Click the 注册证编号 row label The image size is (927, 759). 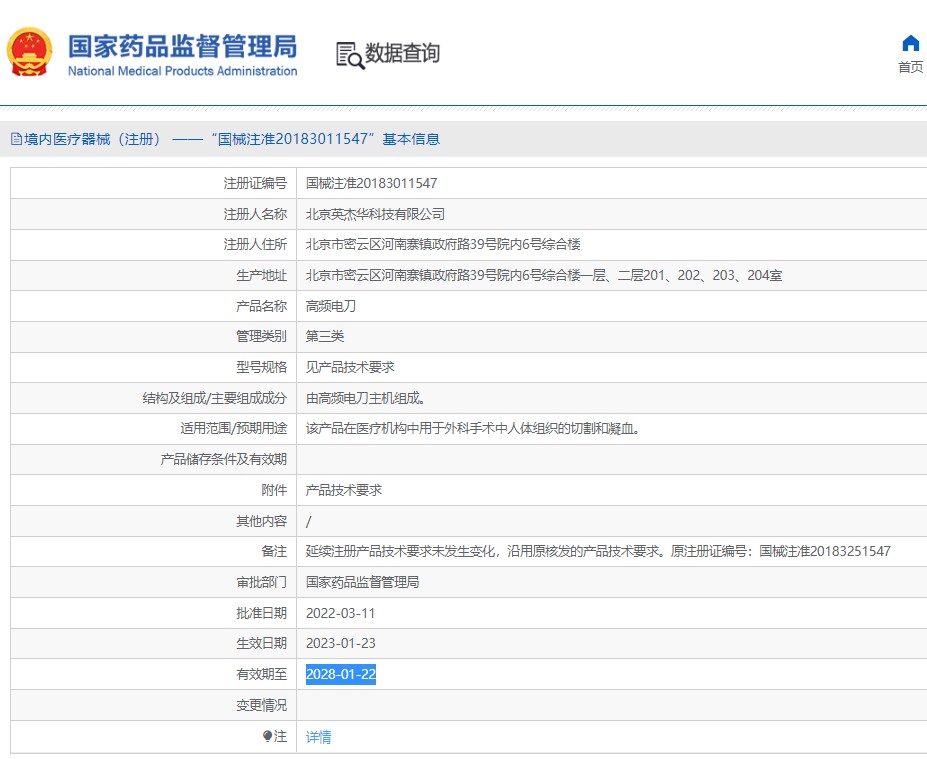tap(255, 183)
